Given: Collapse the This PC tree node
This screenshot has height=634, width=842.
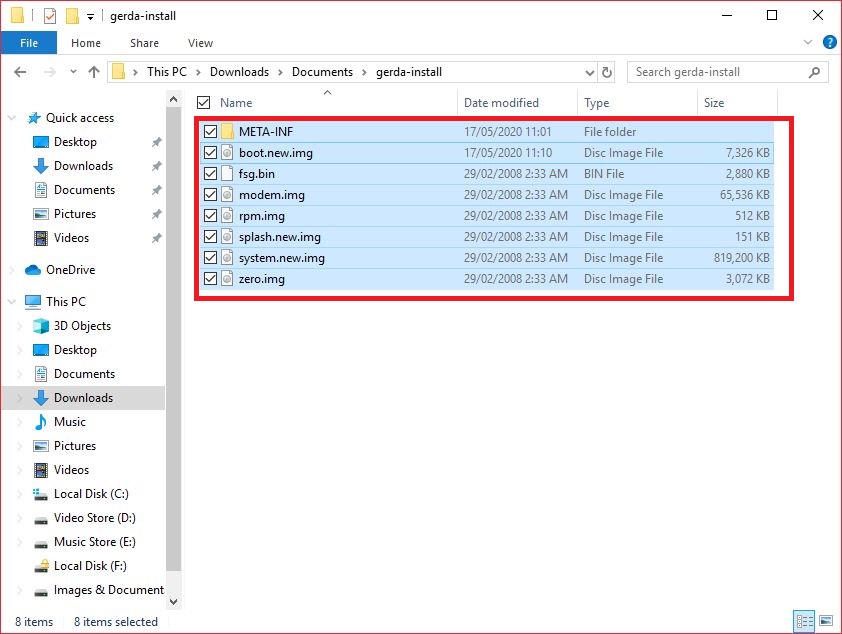Looking at the screenshot, I should point(12,302).
